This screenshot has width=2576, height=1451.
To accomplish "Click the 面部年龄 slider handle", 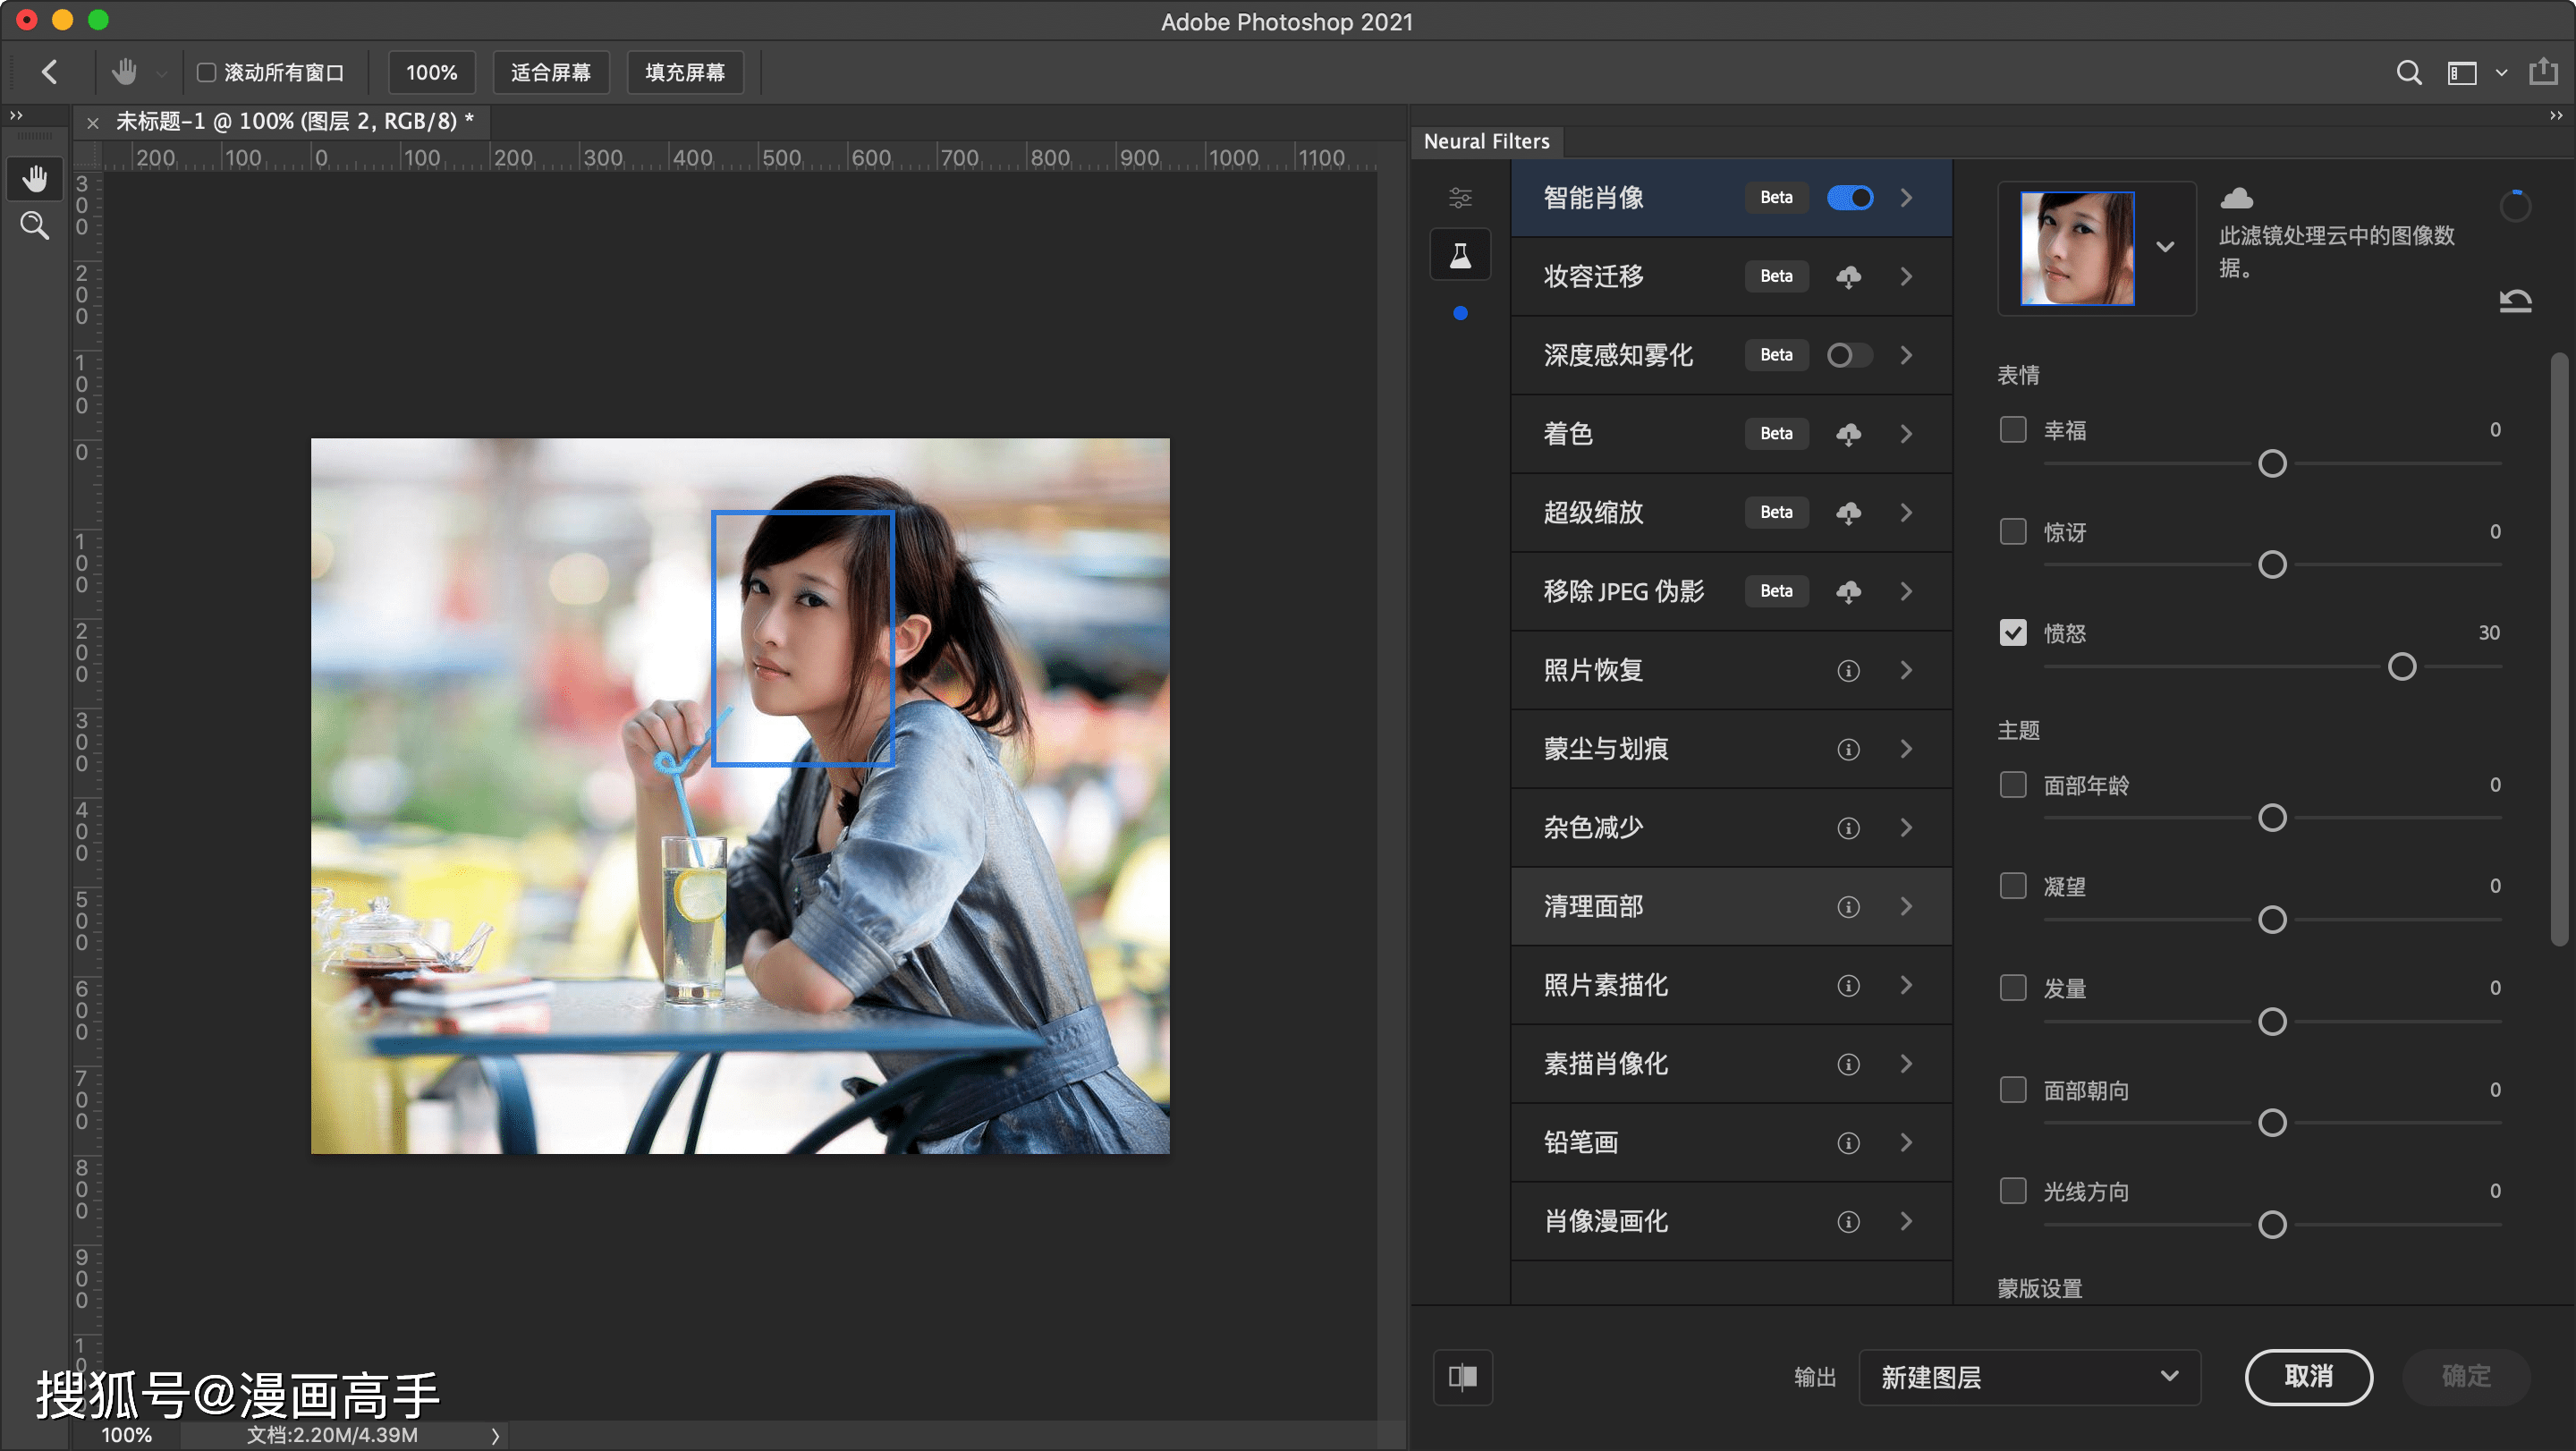I will tap(2272, 818).
